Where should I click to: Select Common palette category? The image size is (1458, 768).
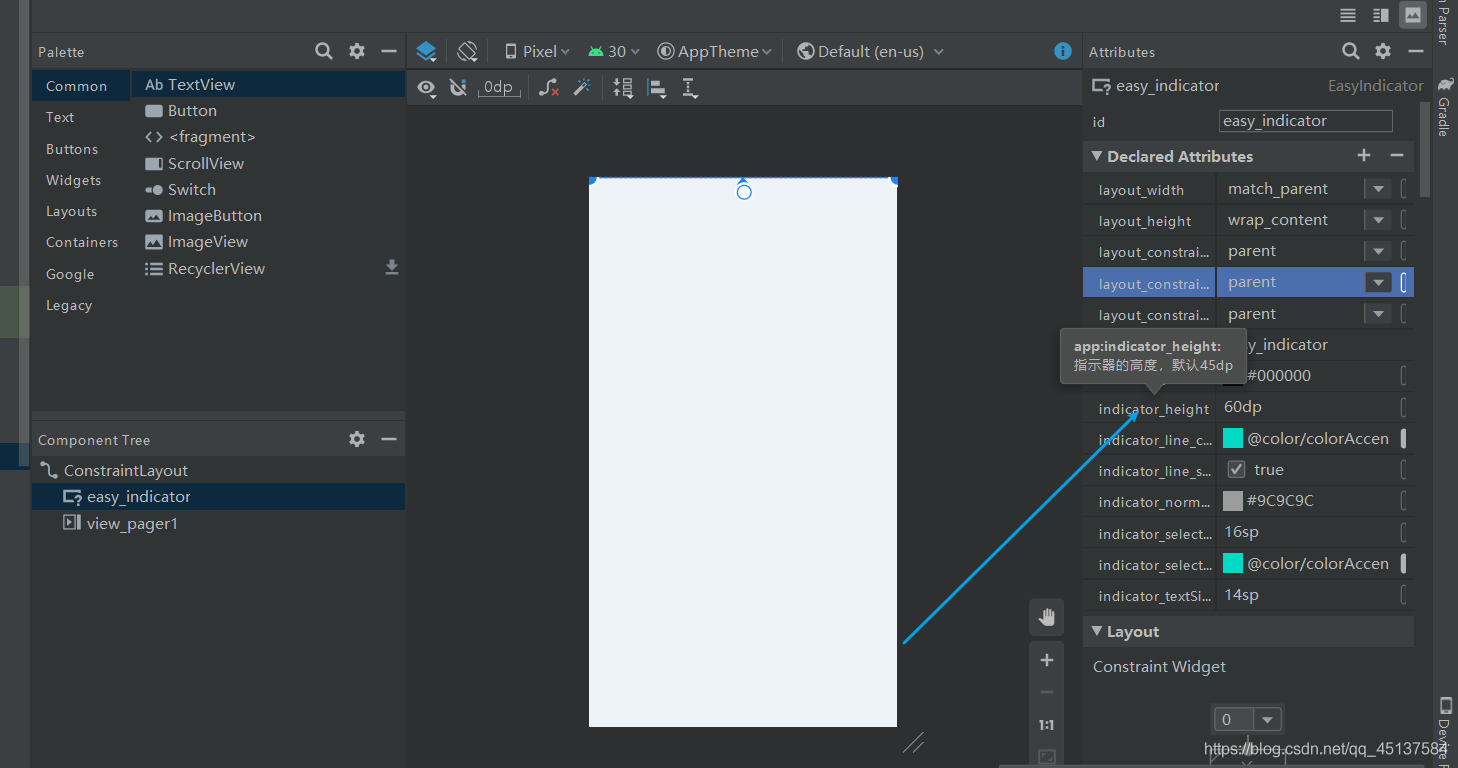tap(81, 86)
